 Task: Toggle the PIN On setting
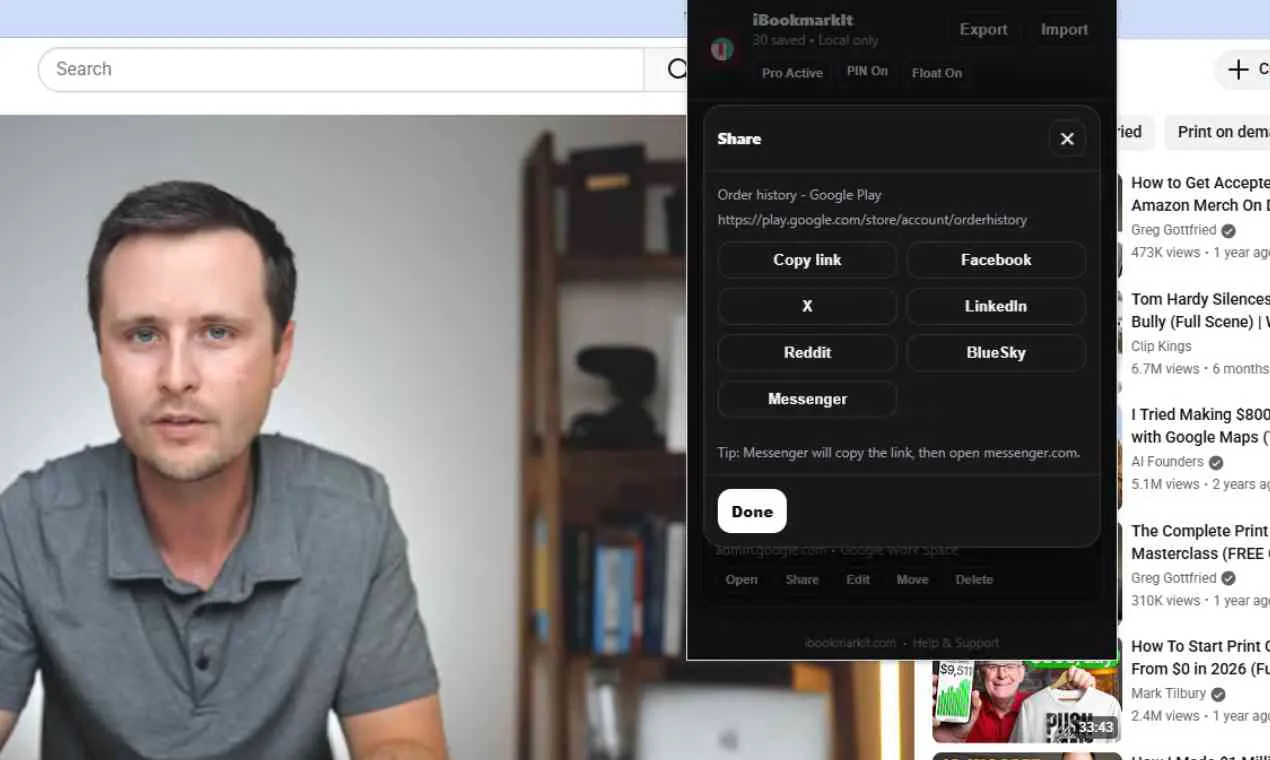[x=867, y=72]
